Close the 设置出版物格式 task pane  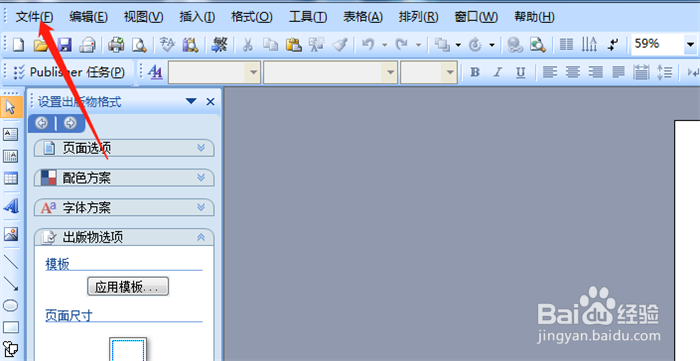(x=210, y=102)
